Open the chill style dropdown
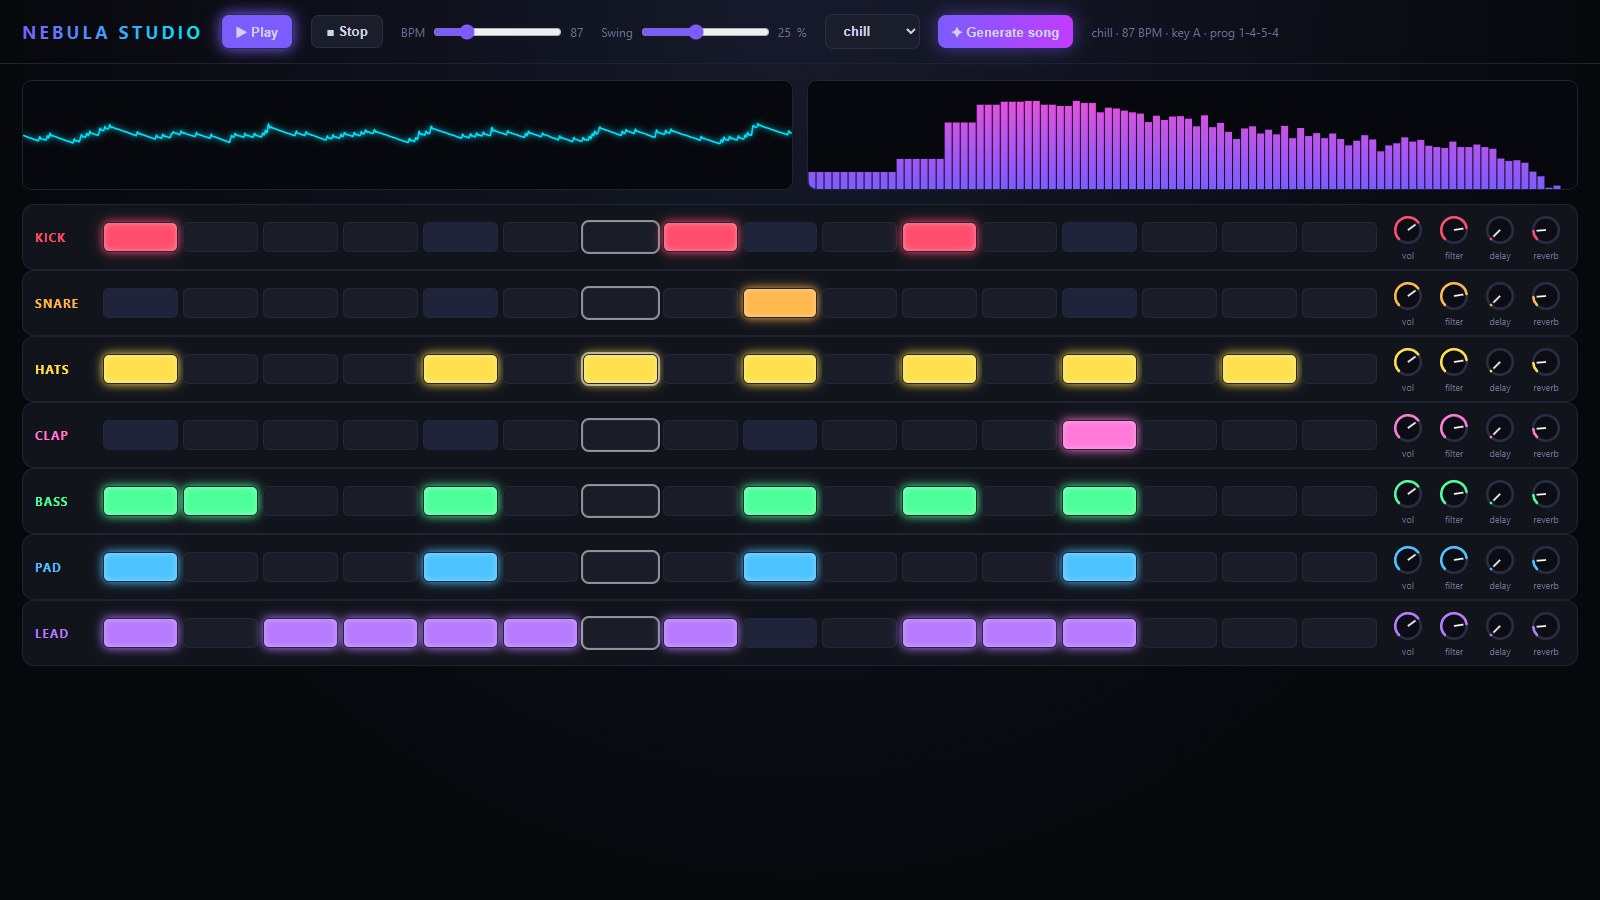This screenshot has width=1600, height=900. click(872, 32)
